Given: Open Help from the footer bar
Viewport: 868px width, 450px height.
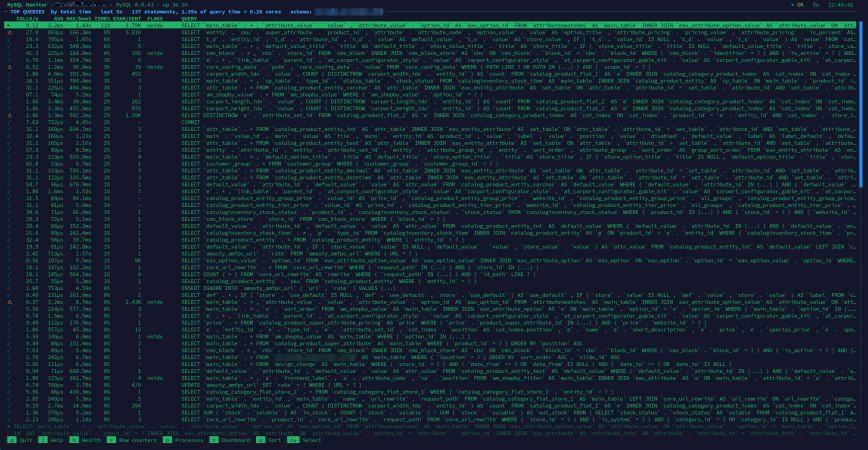Looking at the screenshot, I should 56,440.
